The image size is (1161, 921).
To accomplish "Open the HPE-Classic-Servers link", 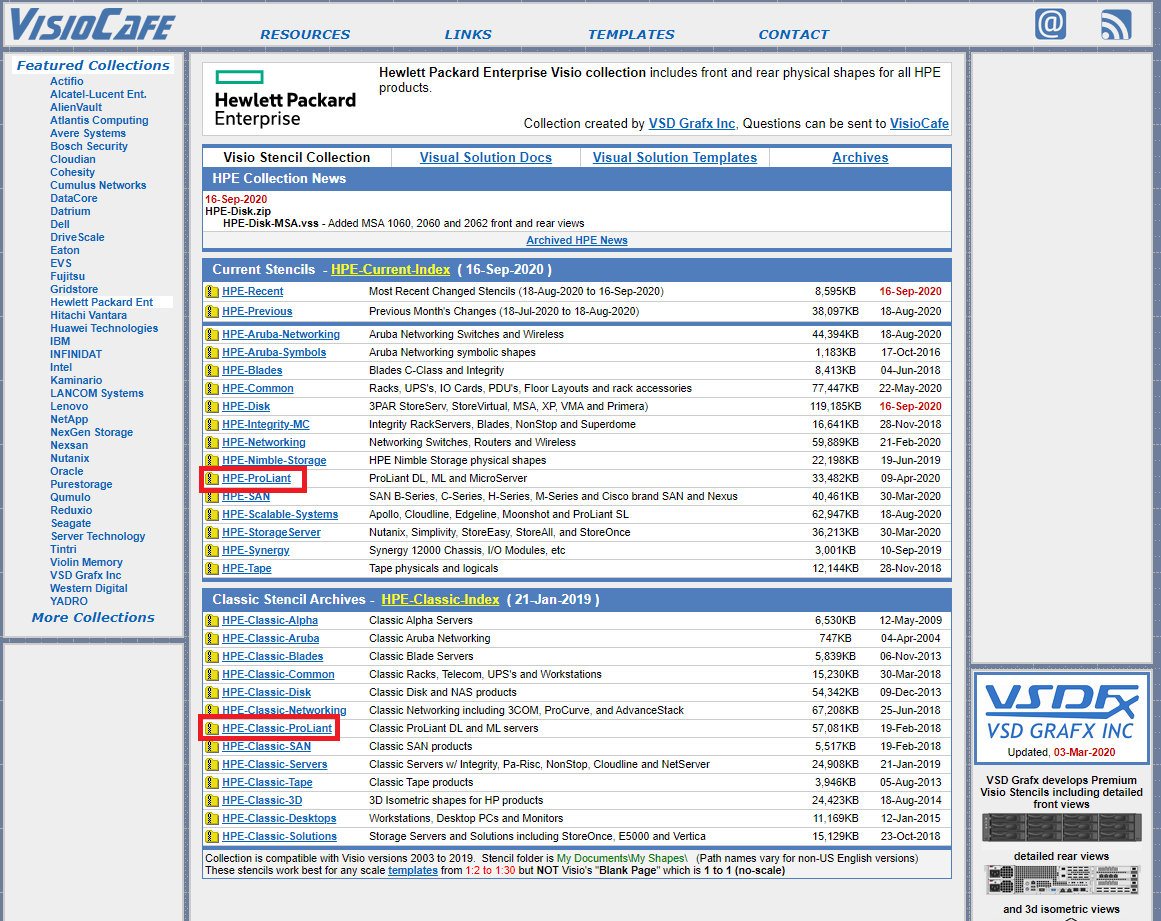I will 275,765.
